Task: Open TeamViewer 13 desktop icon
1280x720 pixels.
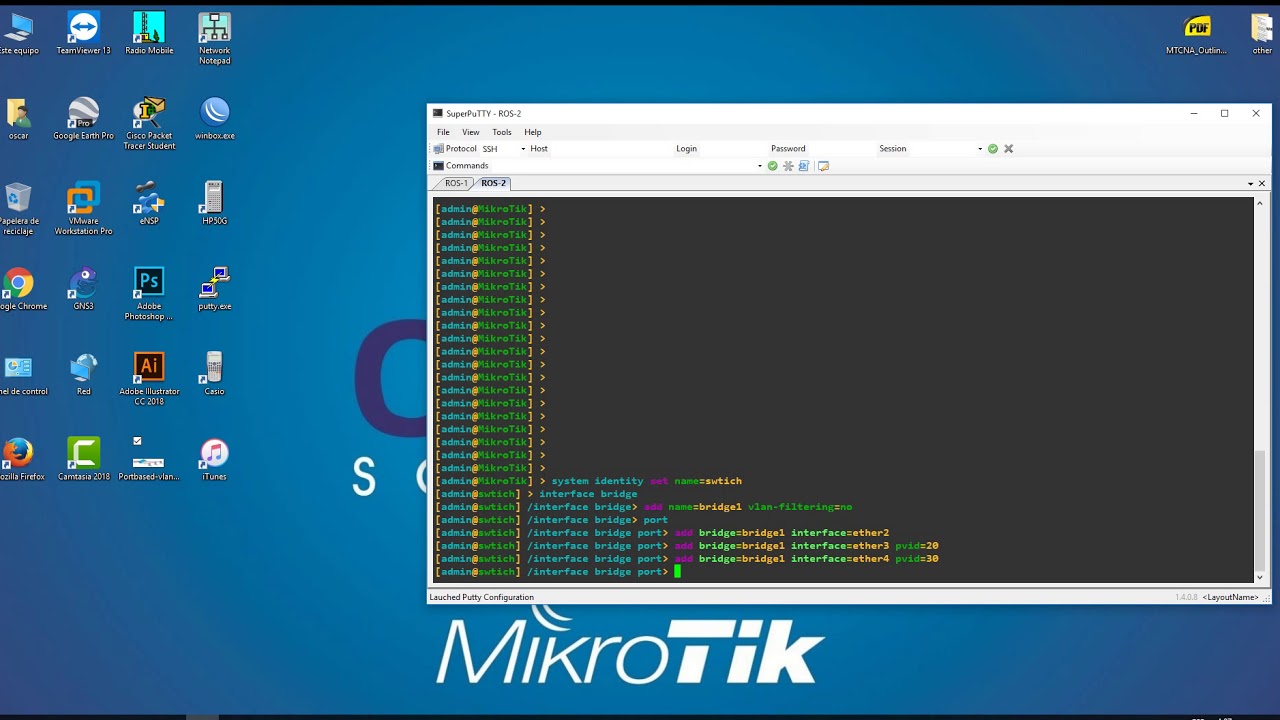Action: [x=84, y=33]
